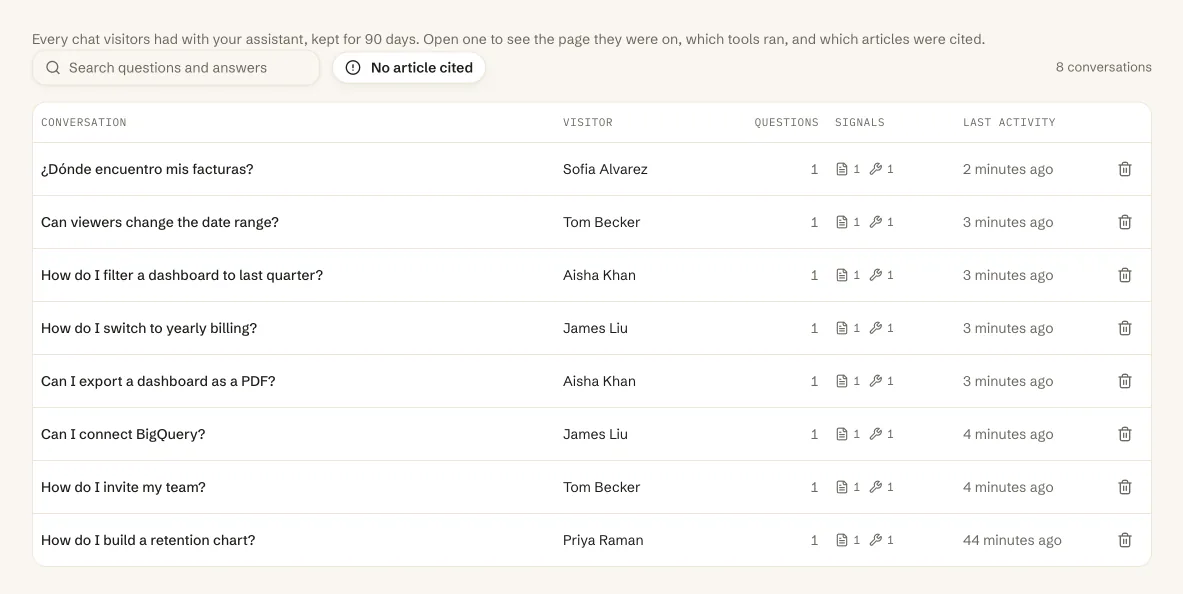Click James Liu in the BigQuery row
Viewport: 1183px width, 594px height.
click(595, 434)
